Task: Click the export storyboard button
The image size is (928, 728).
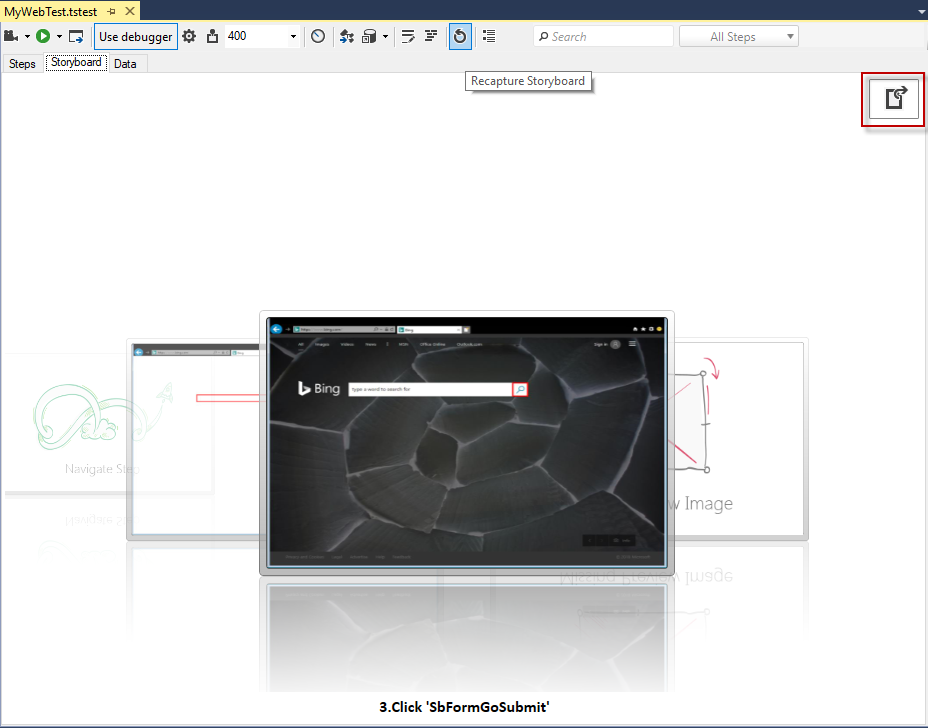Action: [x=893, y=99]
